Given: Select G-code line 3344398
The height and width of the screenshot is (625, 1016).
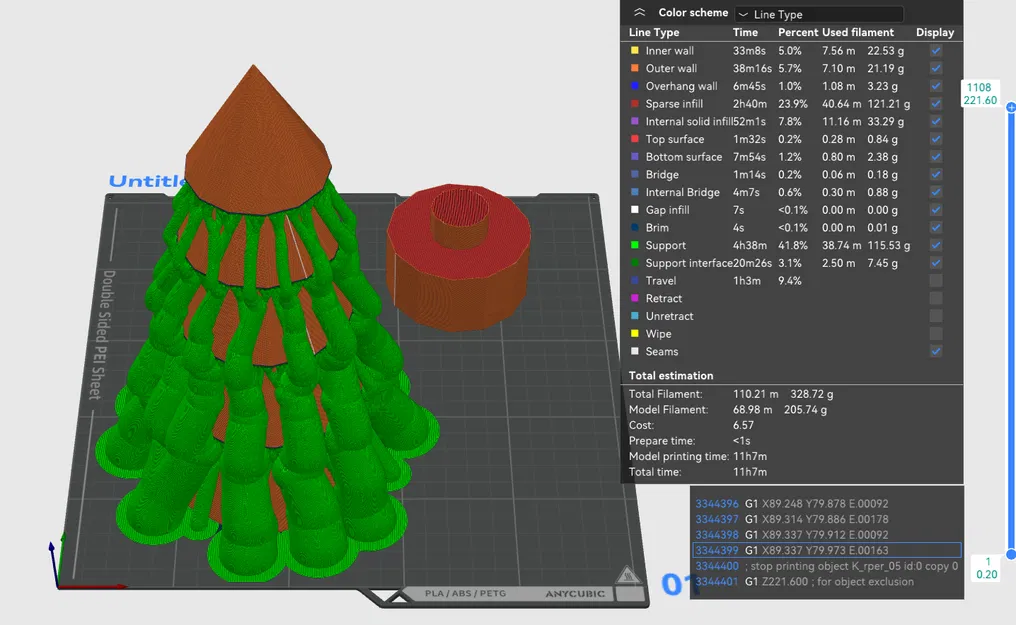Looking at the screenshot, I should pyautogui.click(x=826, y=534).
